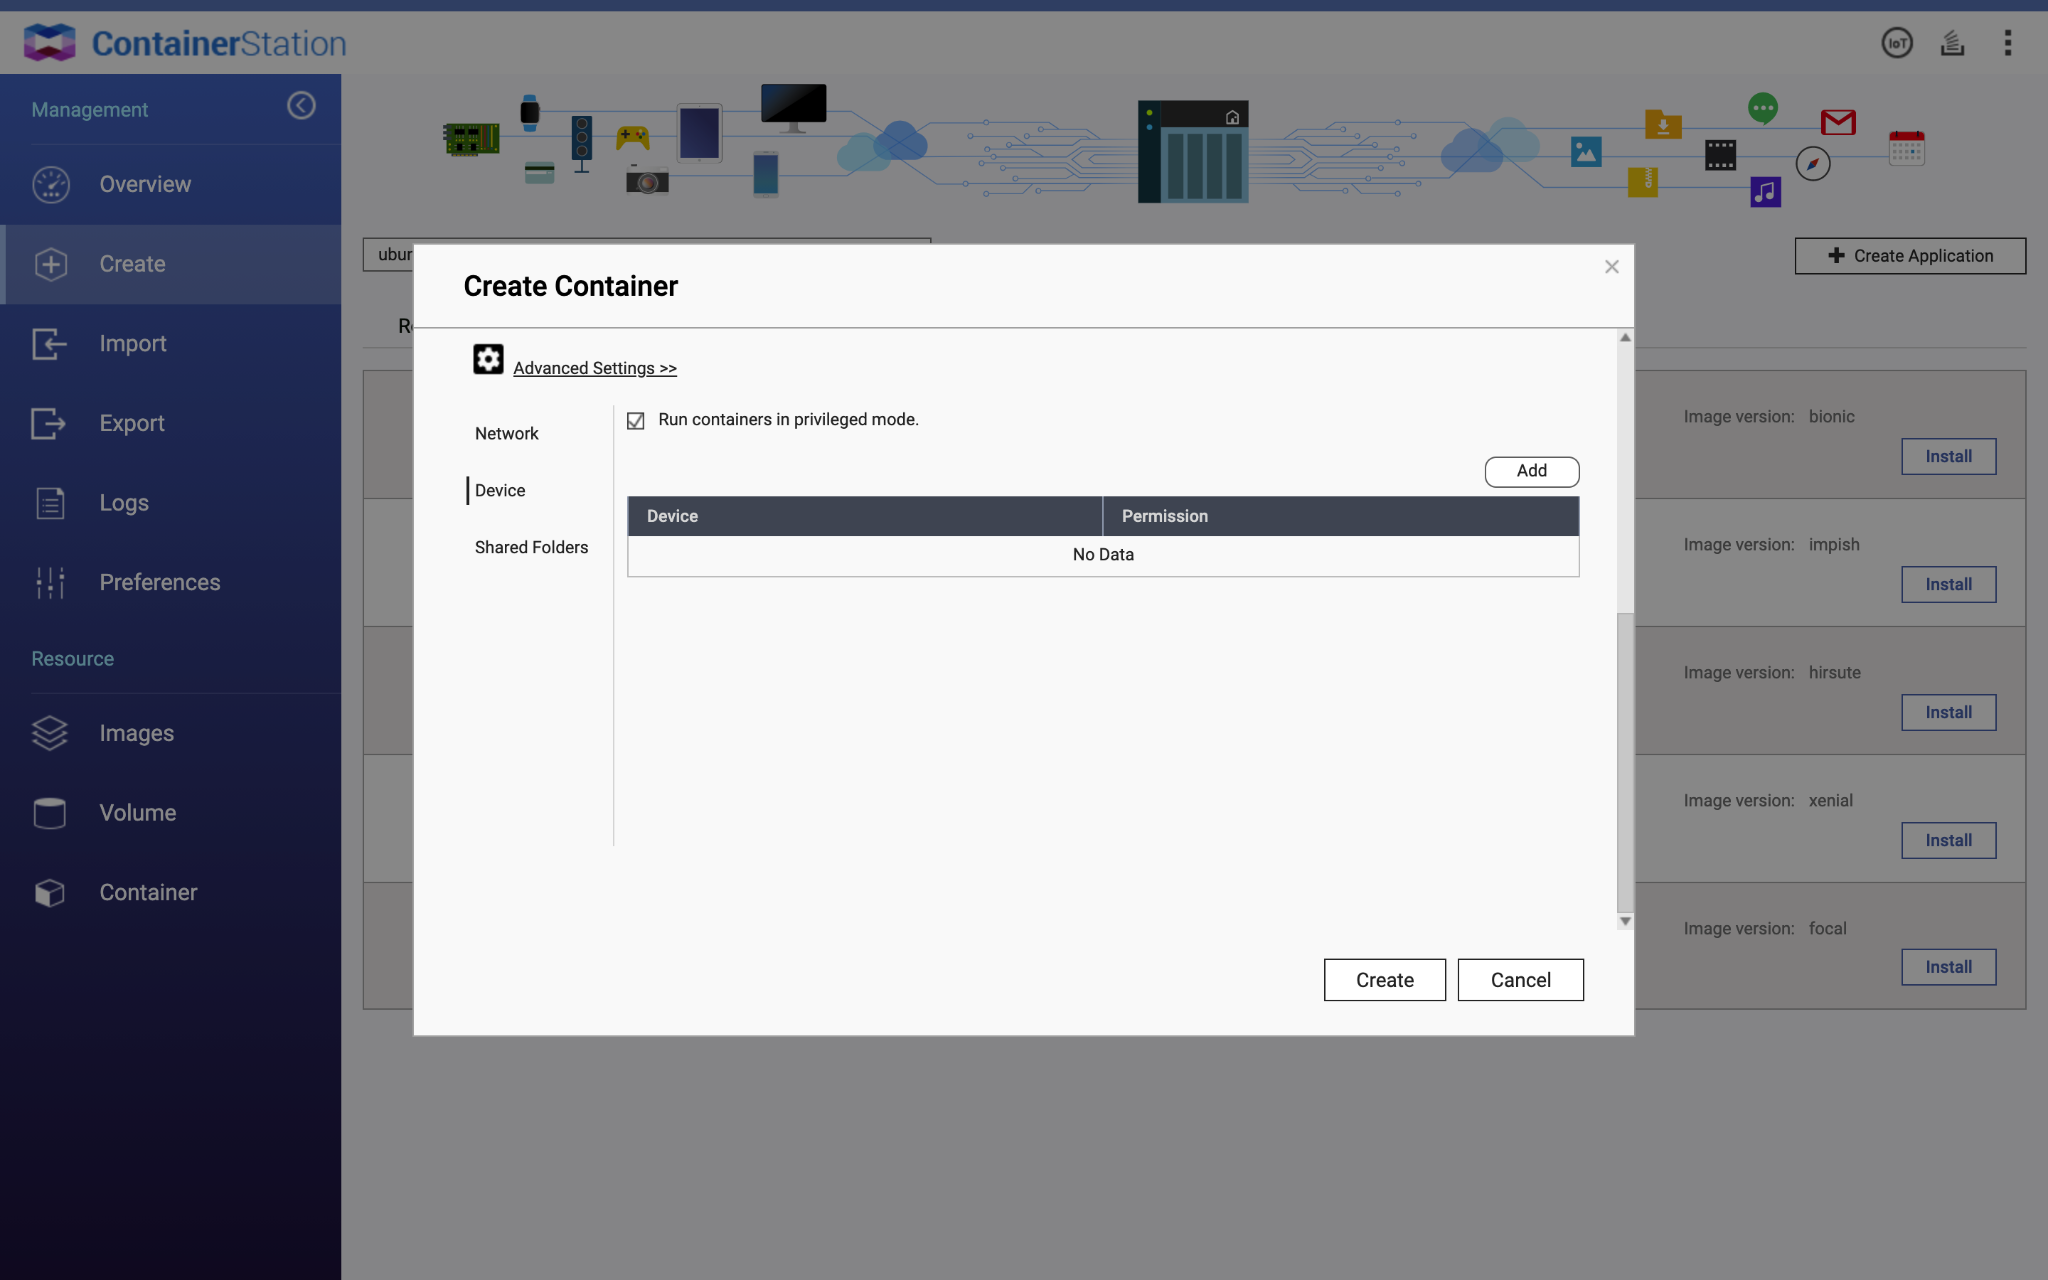Open Images in the Resource section
Image resolution: width=2048 pixels, height=1280 pixels.
click(x=136, y=734)
